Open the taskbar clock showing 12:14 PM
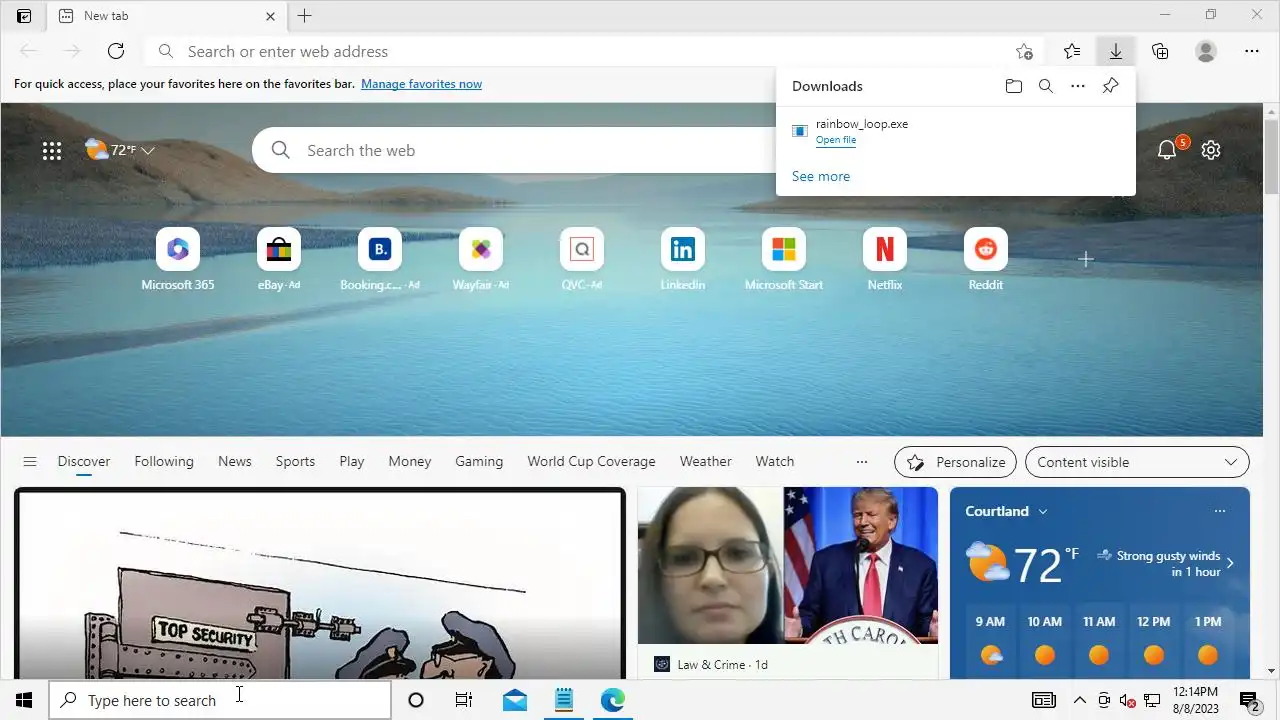The height and width of the screenshot is (720, 1280). [x=1196, y=700]
